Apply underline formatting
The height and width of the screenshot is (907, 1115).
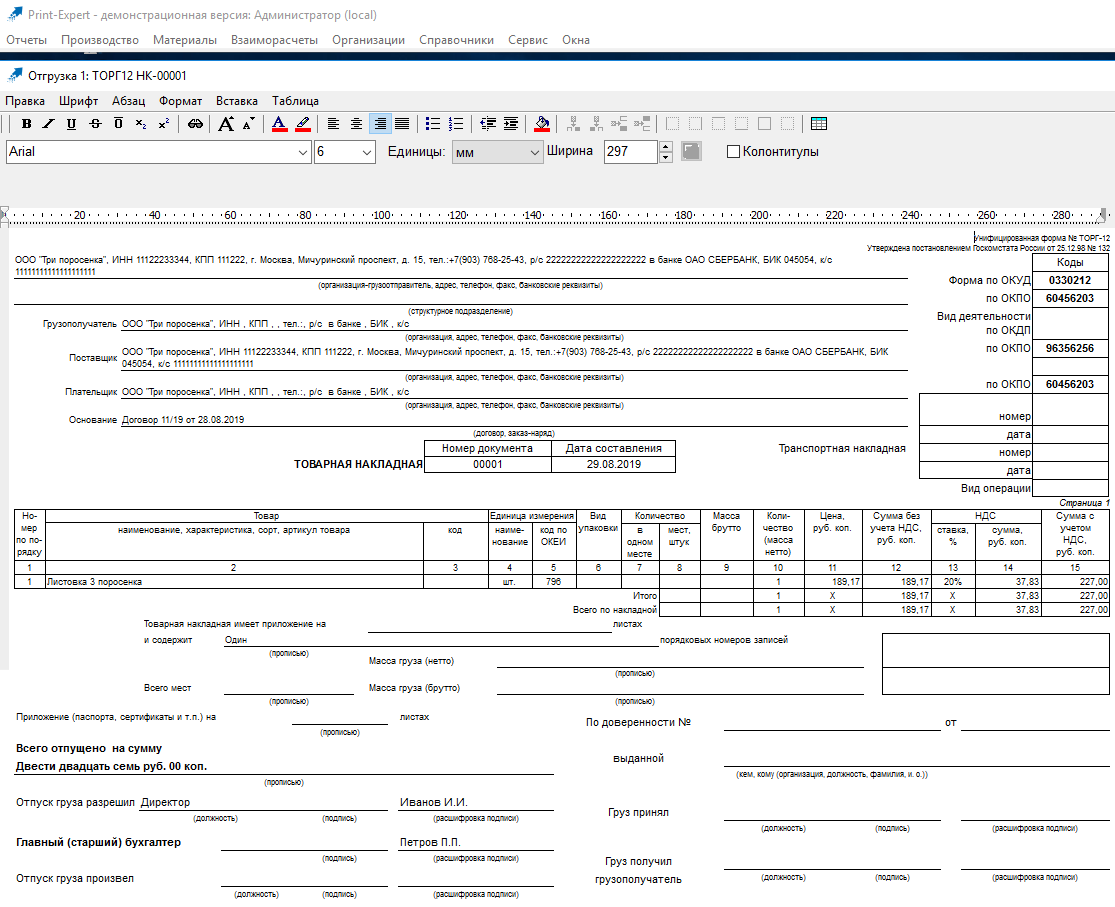coord(71,124)
